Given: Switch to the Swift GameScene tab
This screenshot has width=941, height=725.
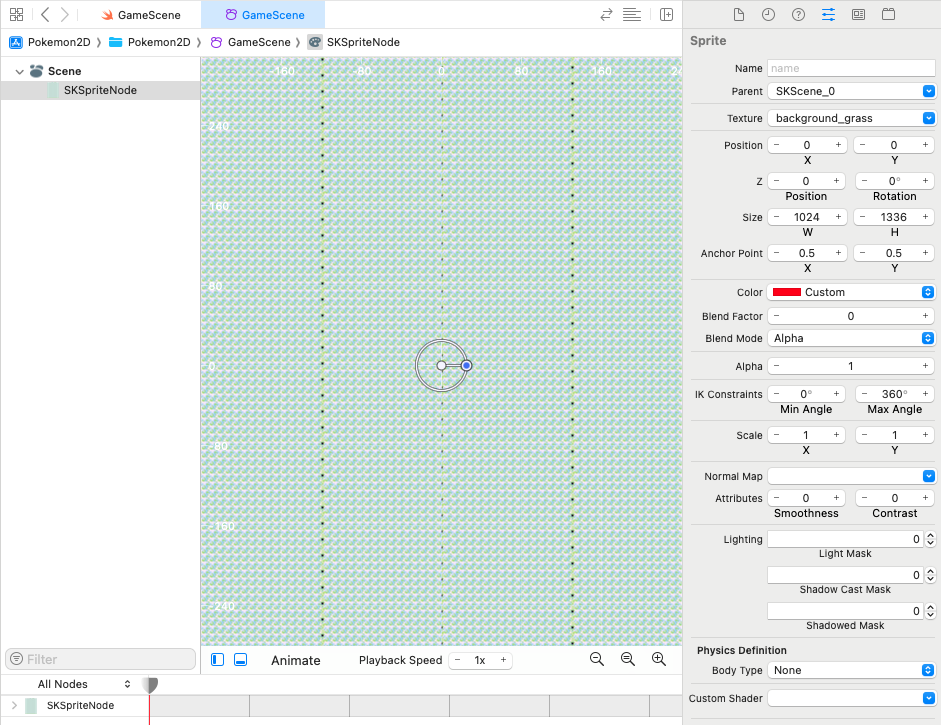Looking at the screenshot, I should pos(141,15).
